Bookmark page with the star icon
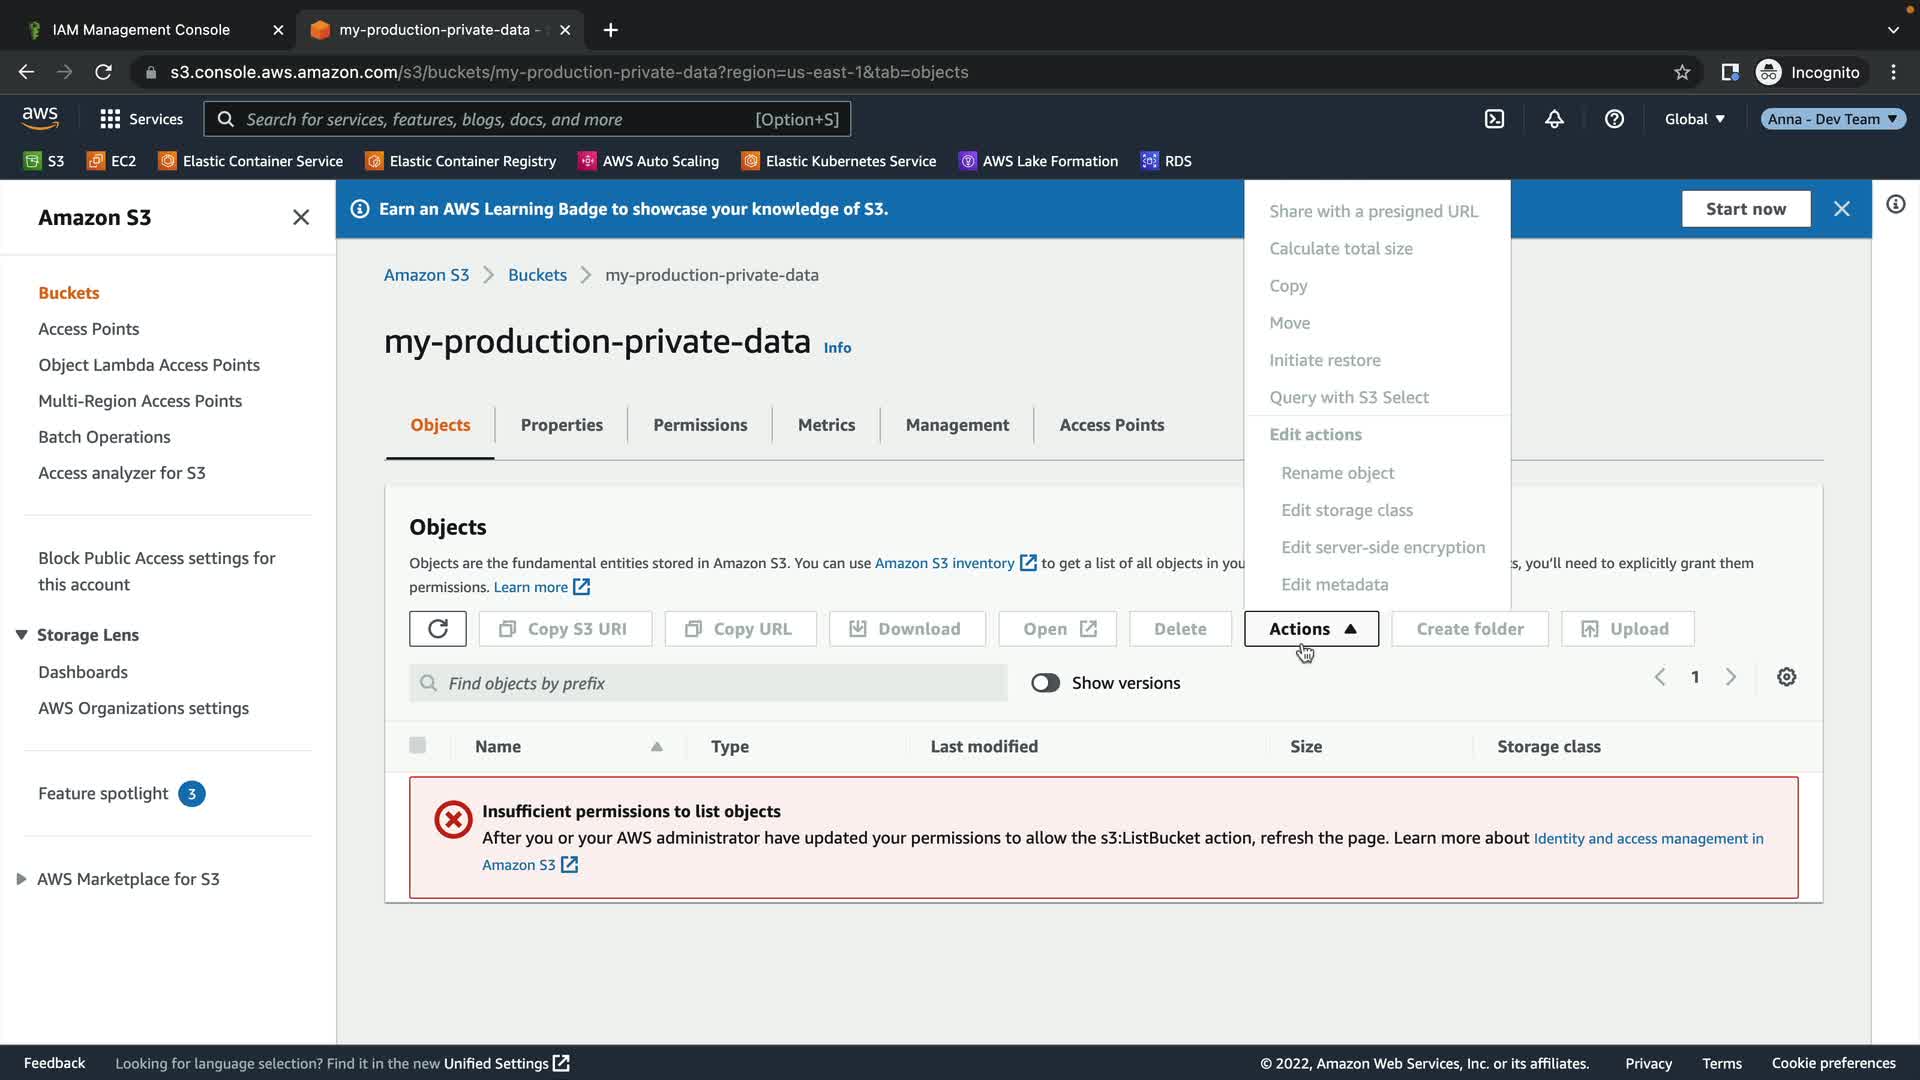 tap(1682, 72)
